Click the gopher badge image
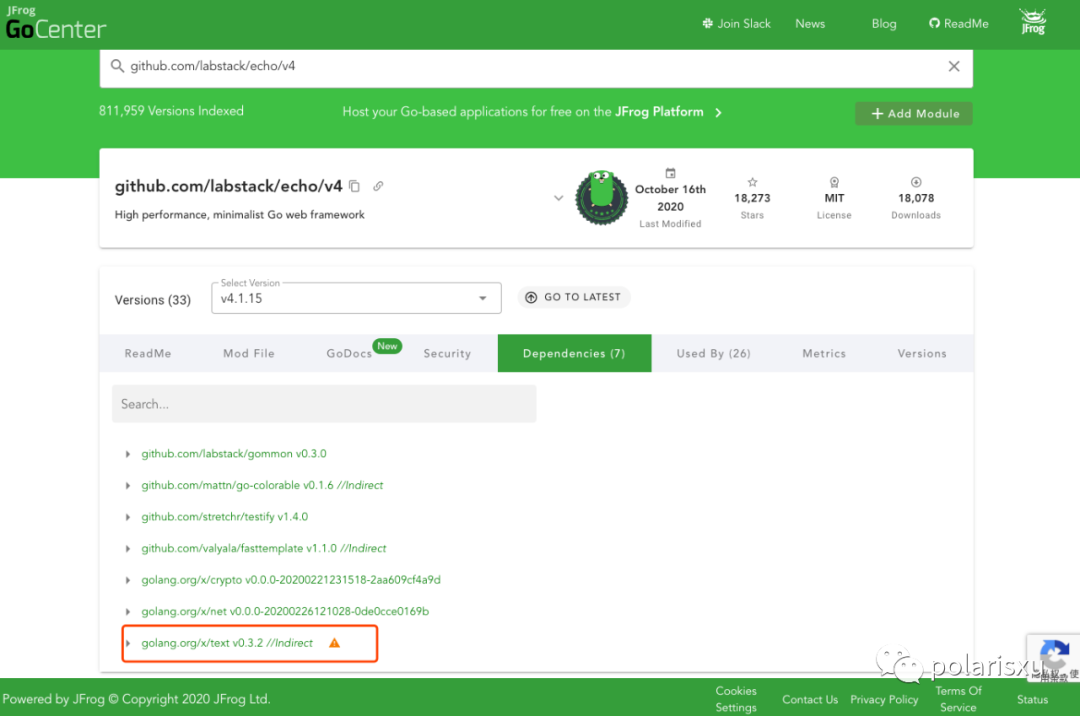Image resolution: width=1080 pixels, height=716 pixels. [x=601, y=198]
